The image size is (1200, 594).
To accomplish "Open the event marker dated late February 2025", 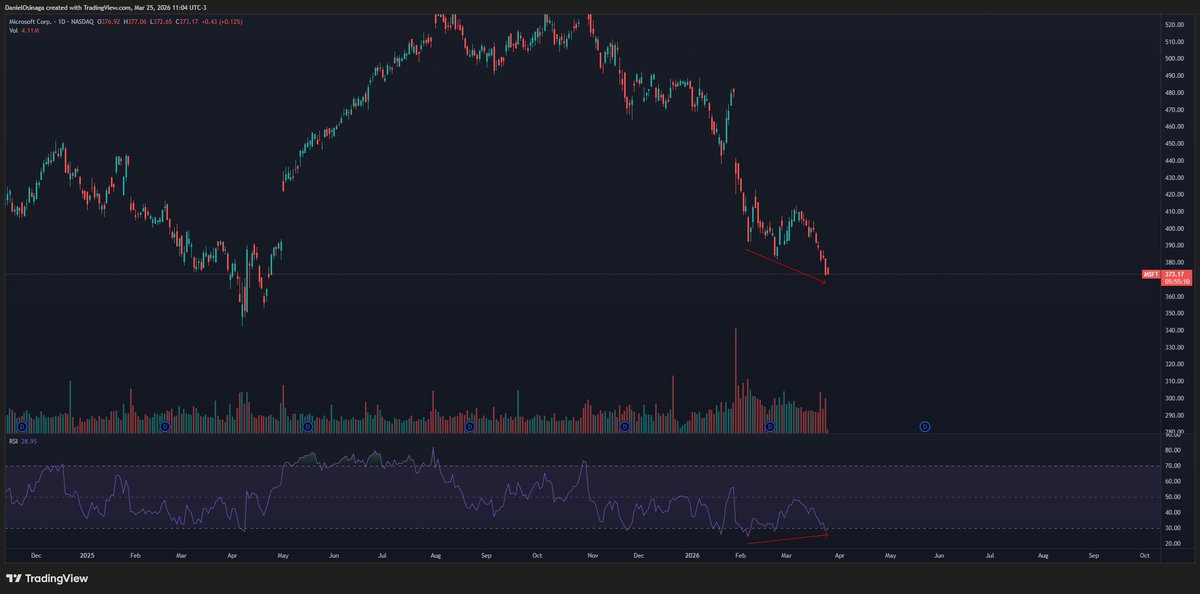I will point(164,426).
